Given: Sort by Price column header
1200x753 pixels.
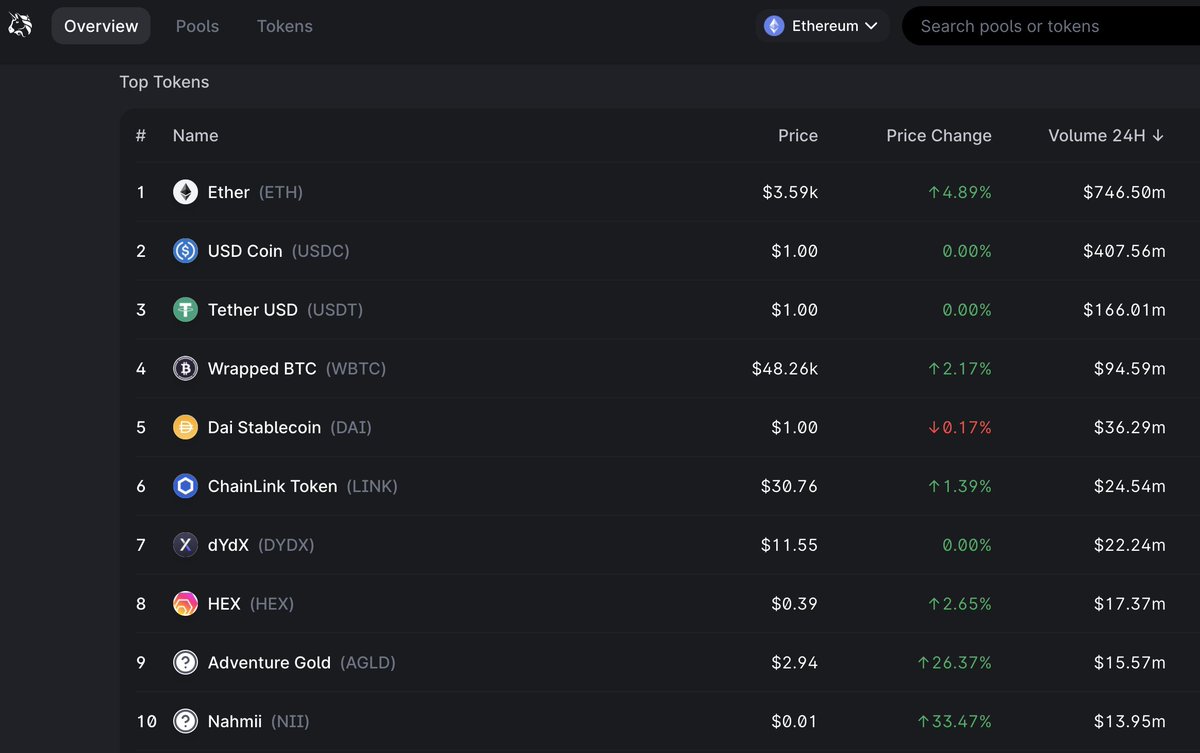Looking at the screenshot, I should [x=798, y=136].
